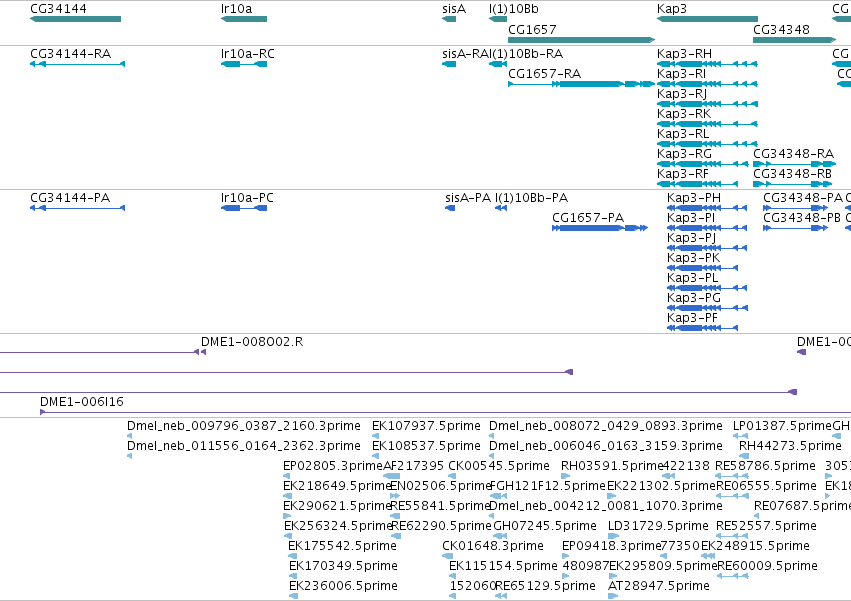Click the CG34348-PB protein feature

click(796, 228)
